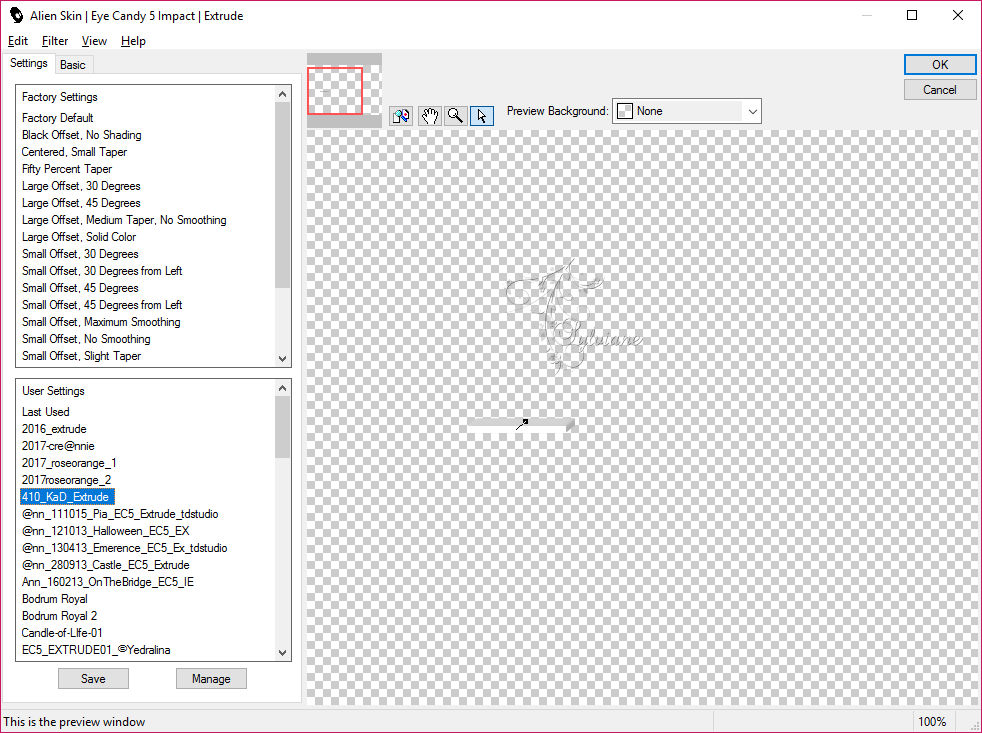The width and height of the screenshot is (982, 733).
Task: Select 'Fifty Percent Taper' preset
Action: (67, 169)
